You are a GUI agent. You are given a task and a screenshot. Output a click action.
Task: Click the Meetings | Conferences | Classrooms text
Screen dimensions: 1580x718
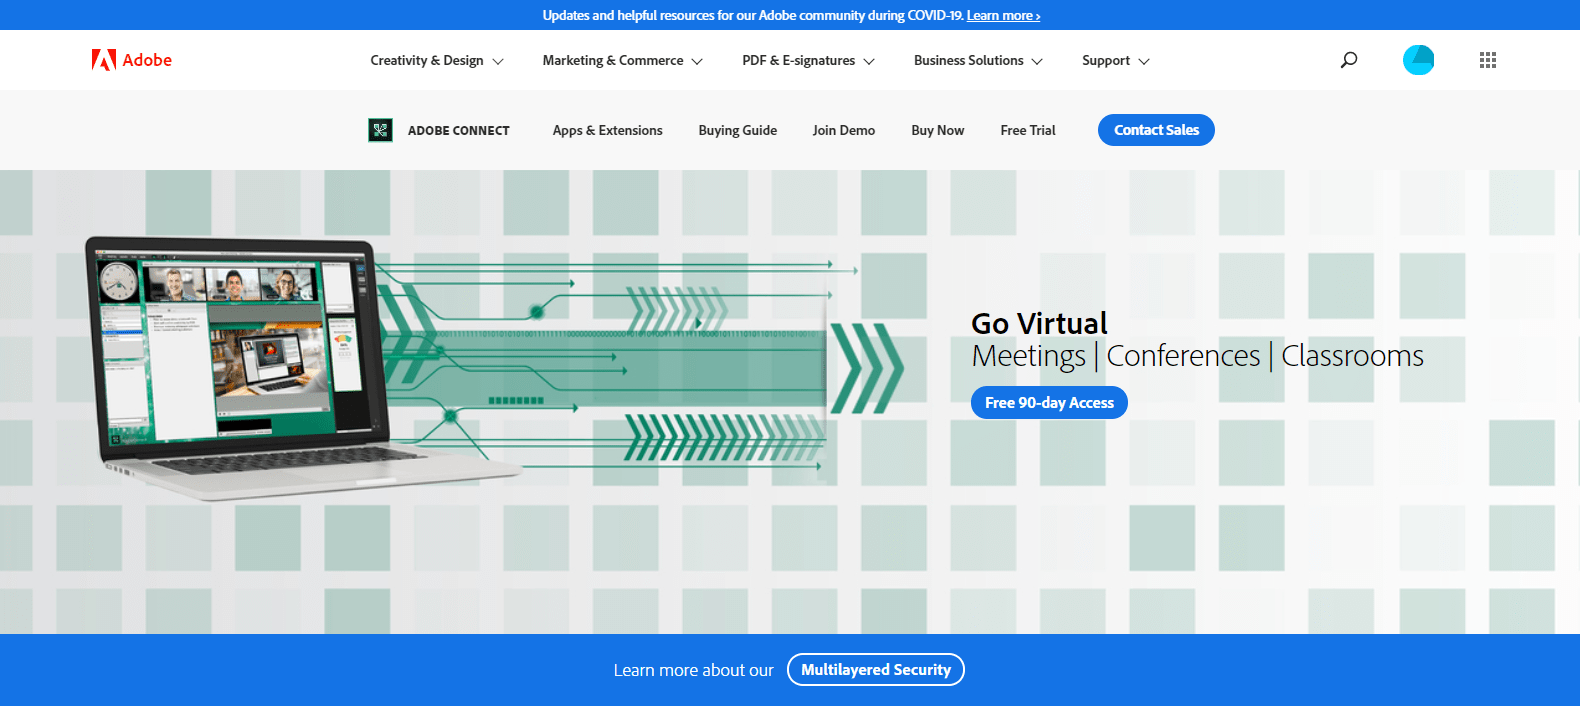point(1198,356)
